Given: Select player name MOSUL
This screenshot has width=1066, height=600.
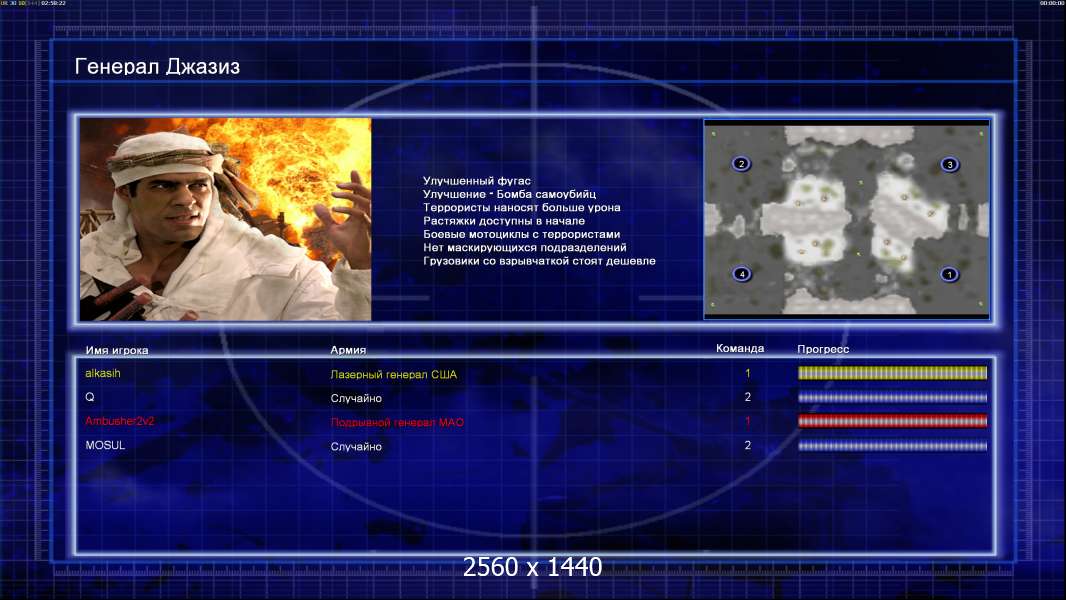Looking at the screenshot, I should click(105, 445).
